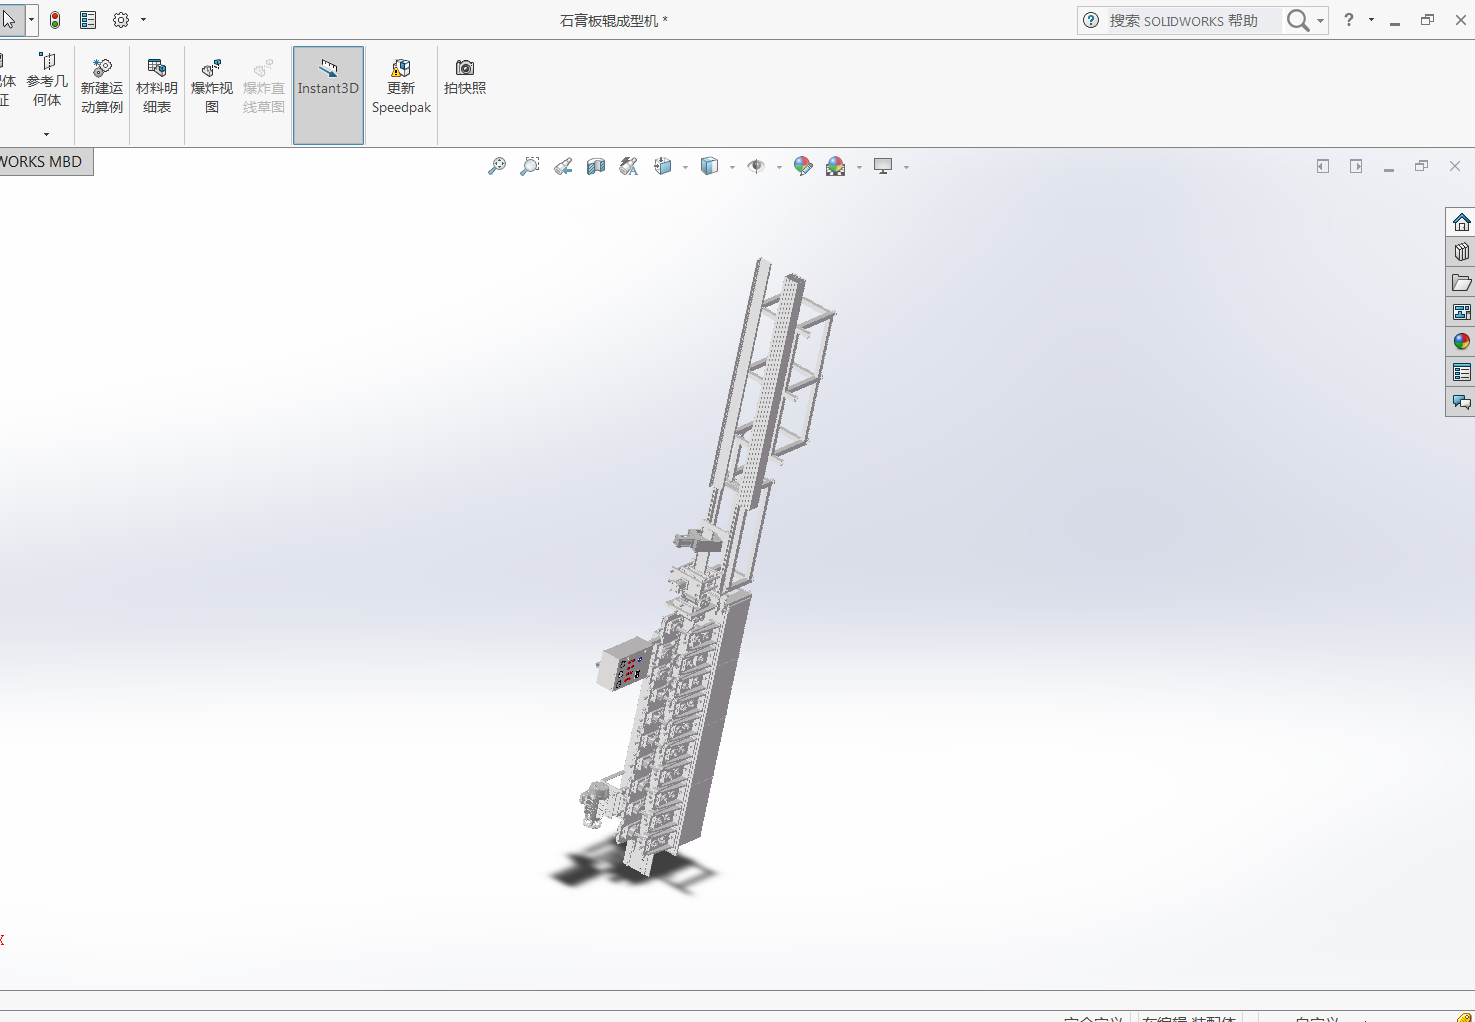This screenshot has height=1022, width=1475.
Task: Select the control box on the model
Action: point(623,664)
